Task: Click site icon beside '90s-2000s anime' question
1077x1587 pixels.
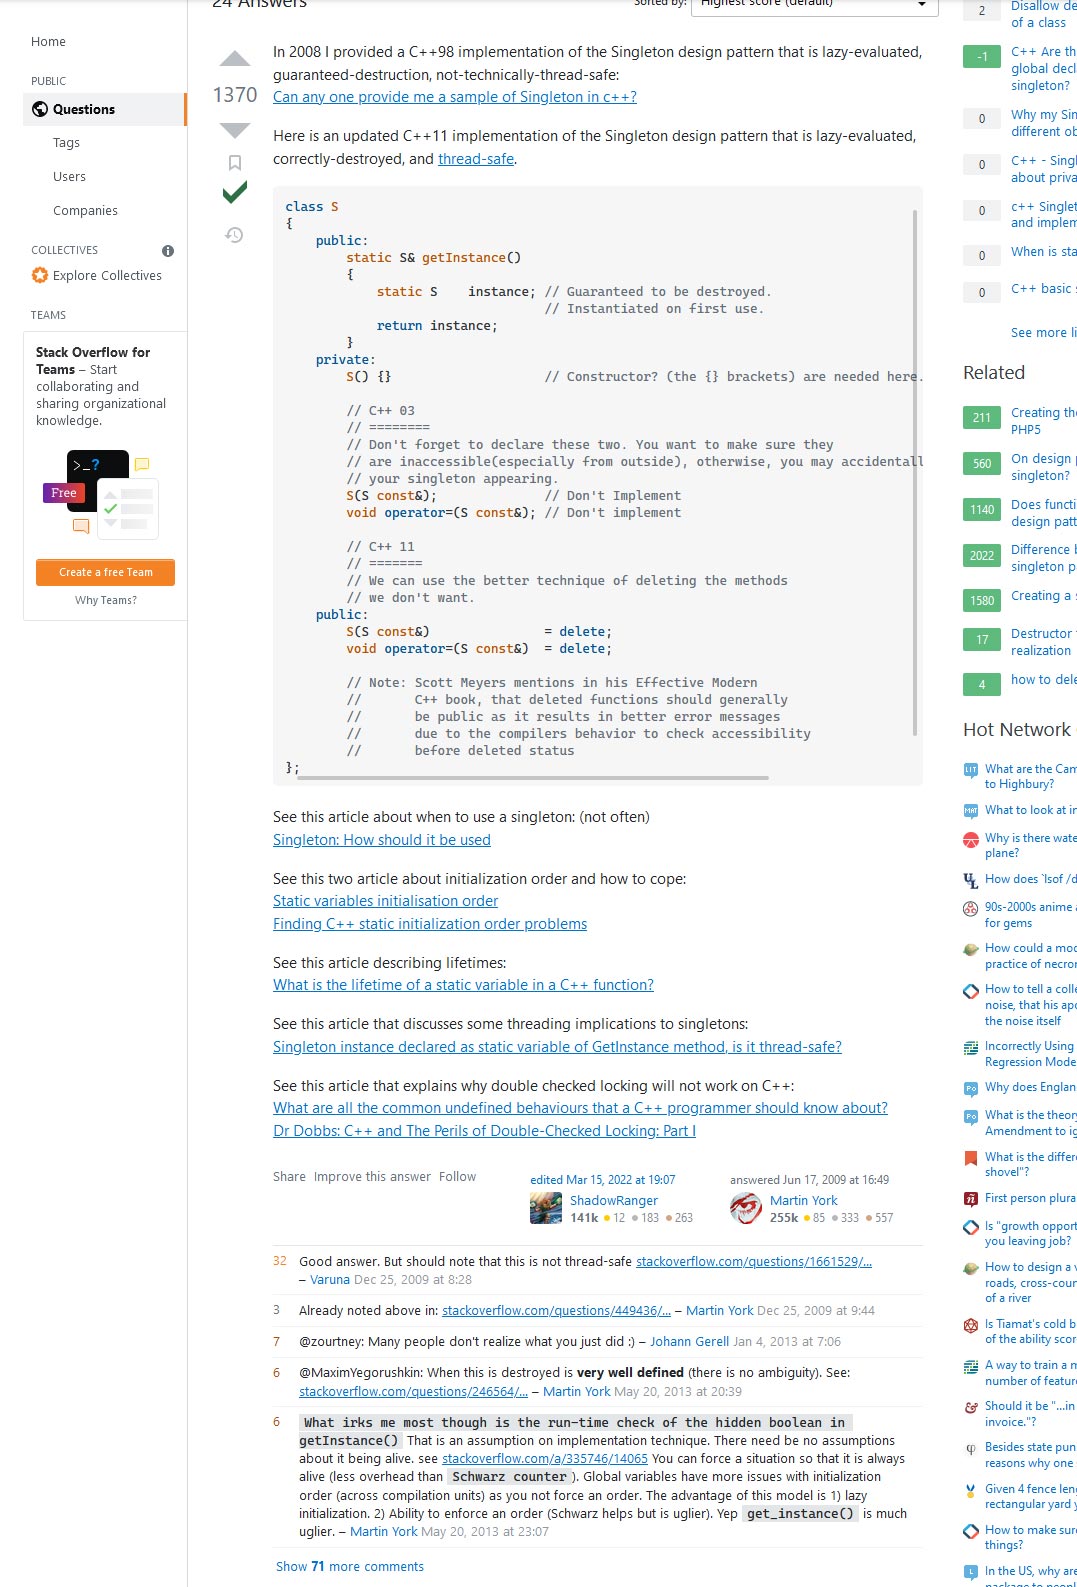Action: click(970, 908)
